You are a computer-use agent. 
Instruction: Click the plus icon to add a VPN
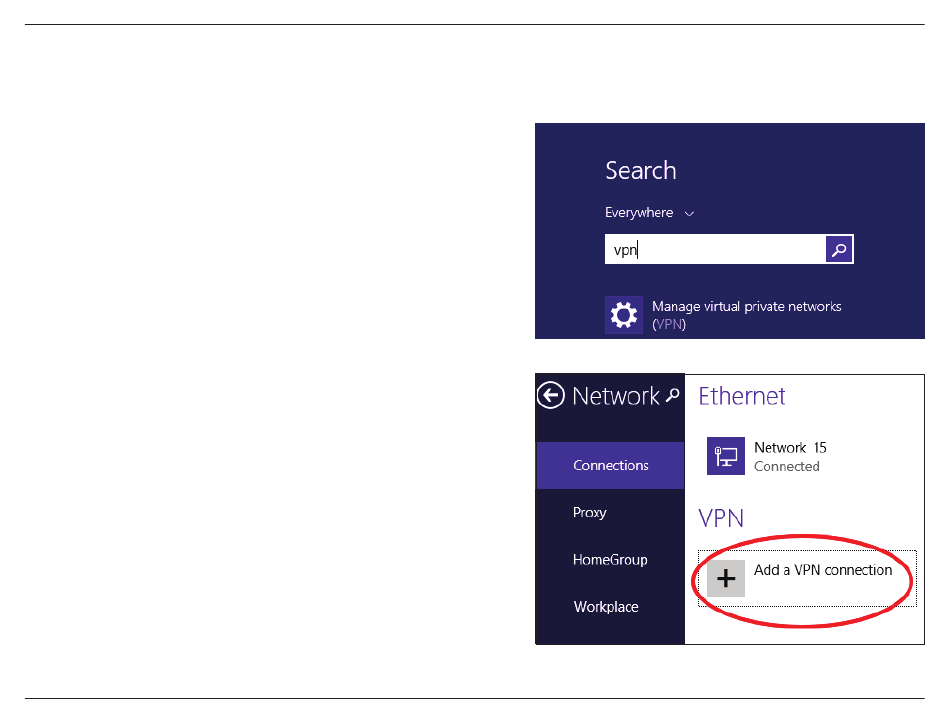point(726,579)
